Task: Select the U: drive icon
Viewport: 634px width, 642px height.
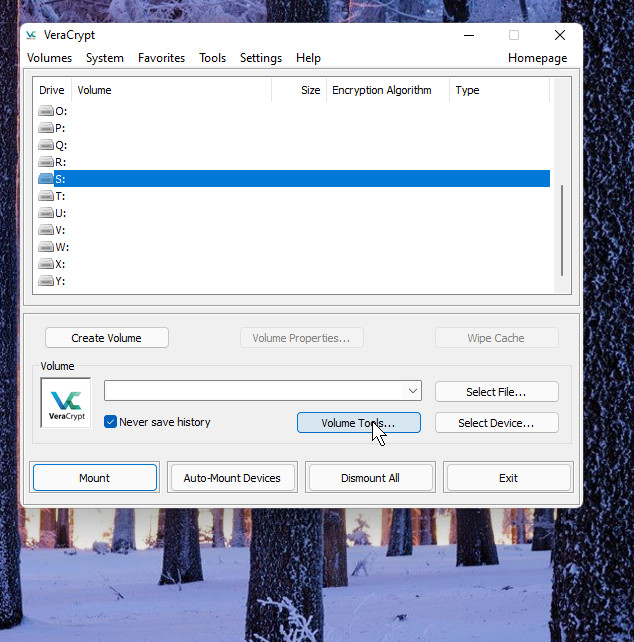Action: tap(46, 213)
